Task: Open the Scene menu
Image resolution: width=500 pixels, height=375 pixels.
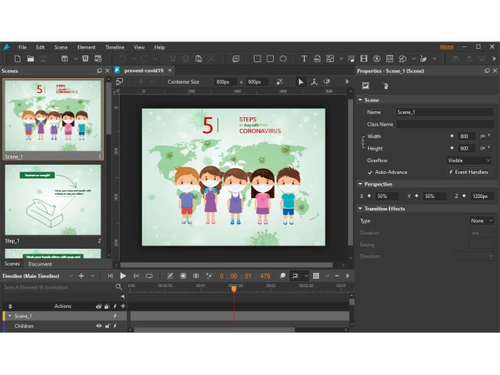Action: [61, 47]
